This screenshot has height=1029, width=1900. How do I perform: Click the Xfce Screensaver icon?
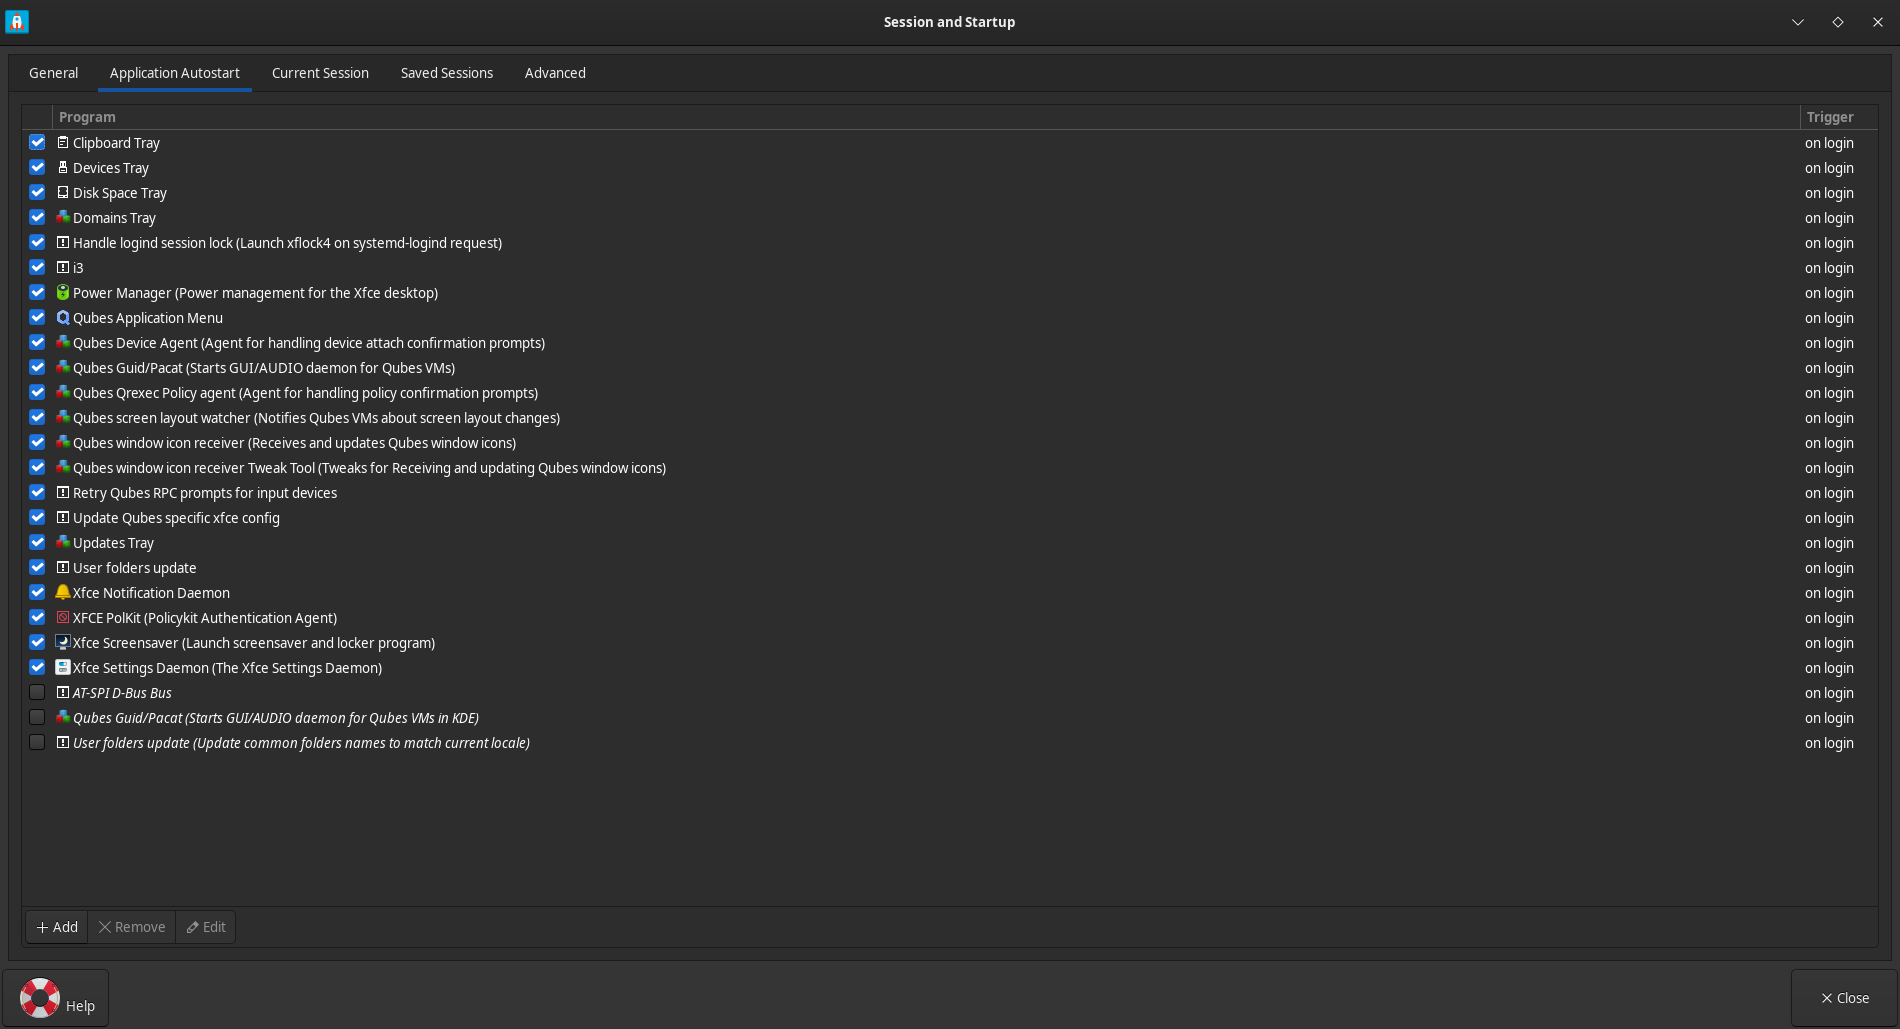63,643
